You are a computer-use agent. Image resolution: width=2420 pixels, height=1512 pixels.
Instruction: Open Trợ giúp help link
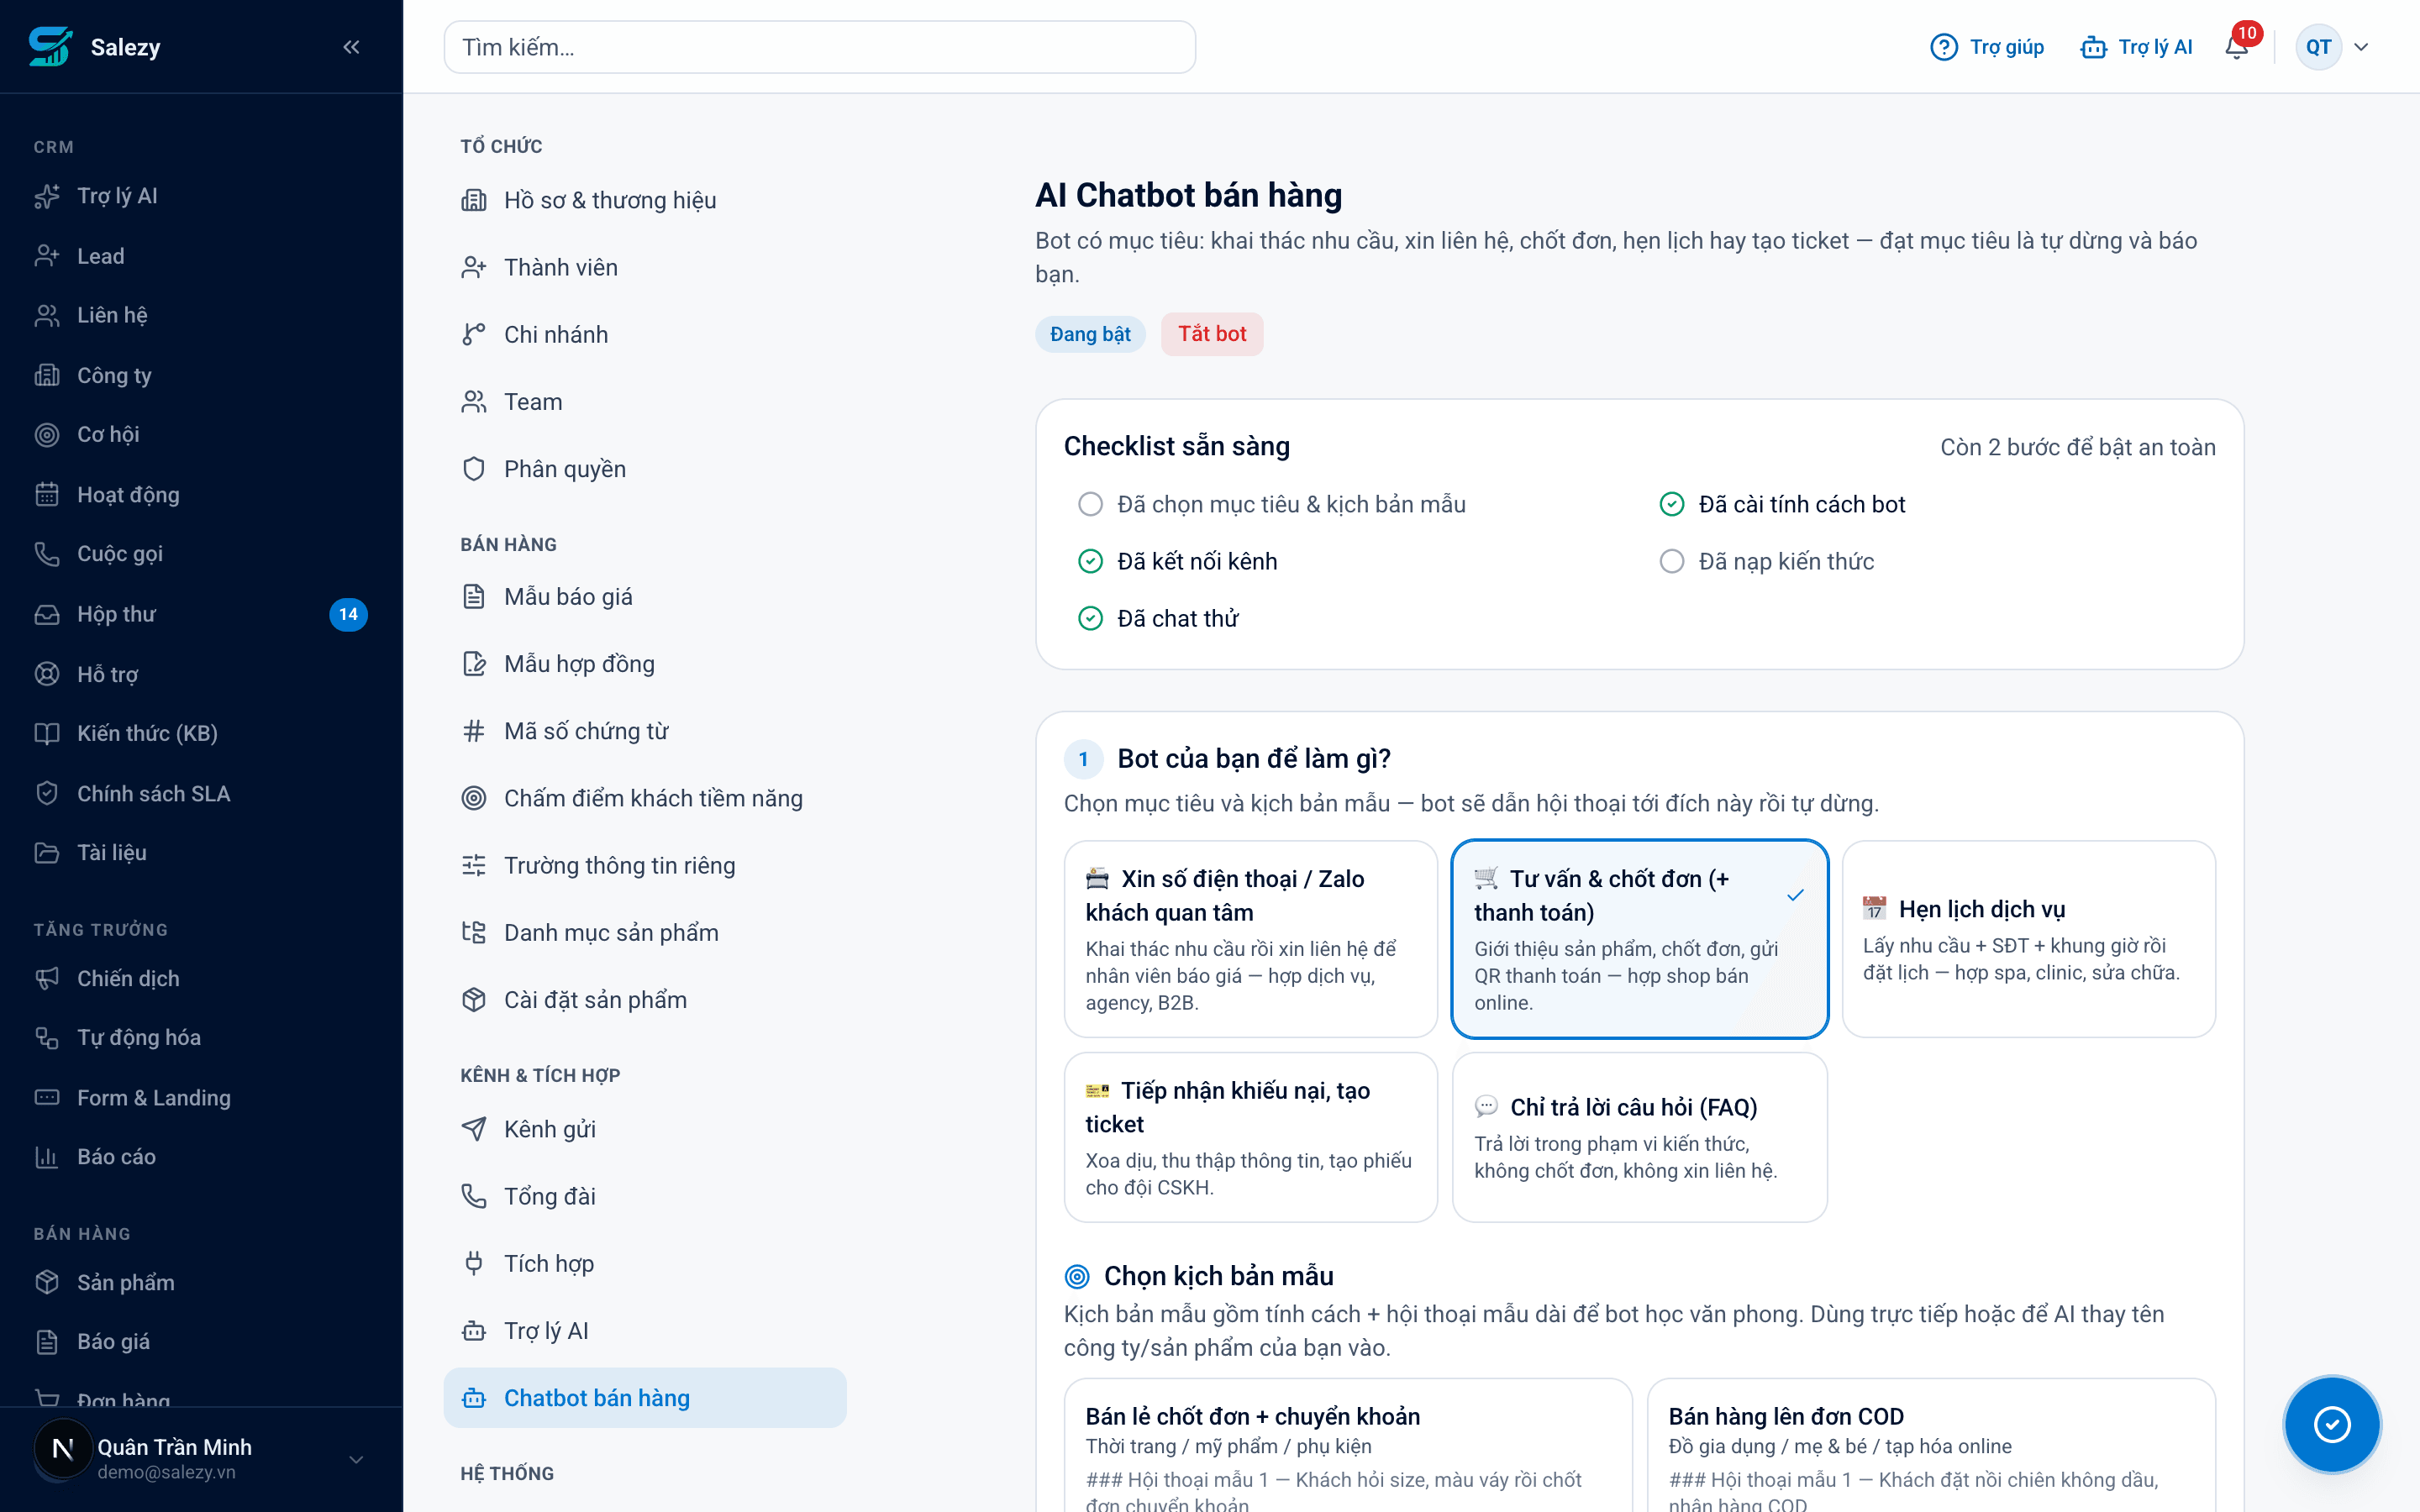[1986, 47]
